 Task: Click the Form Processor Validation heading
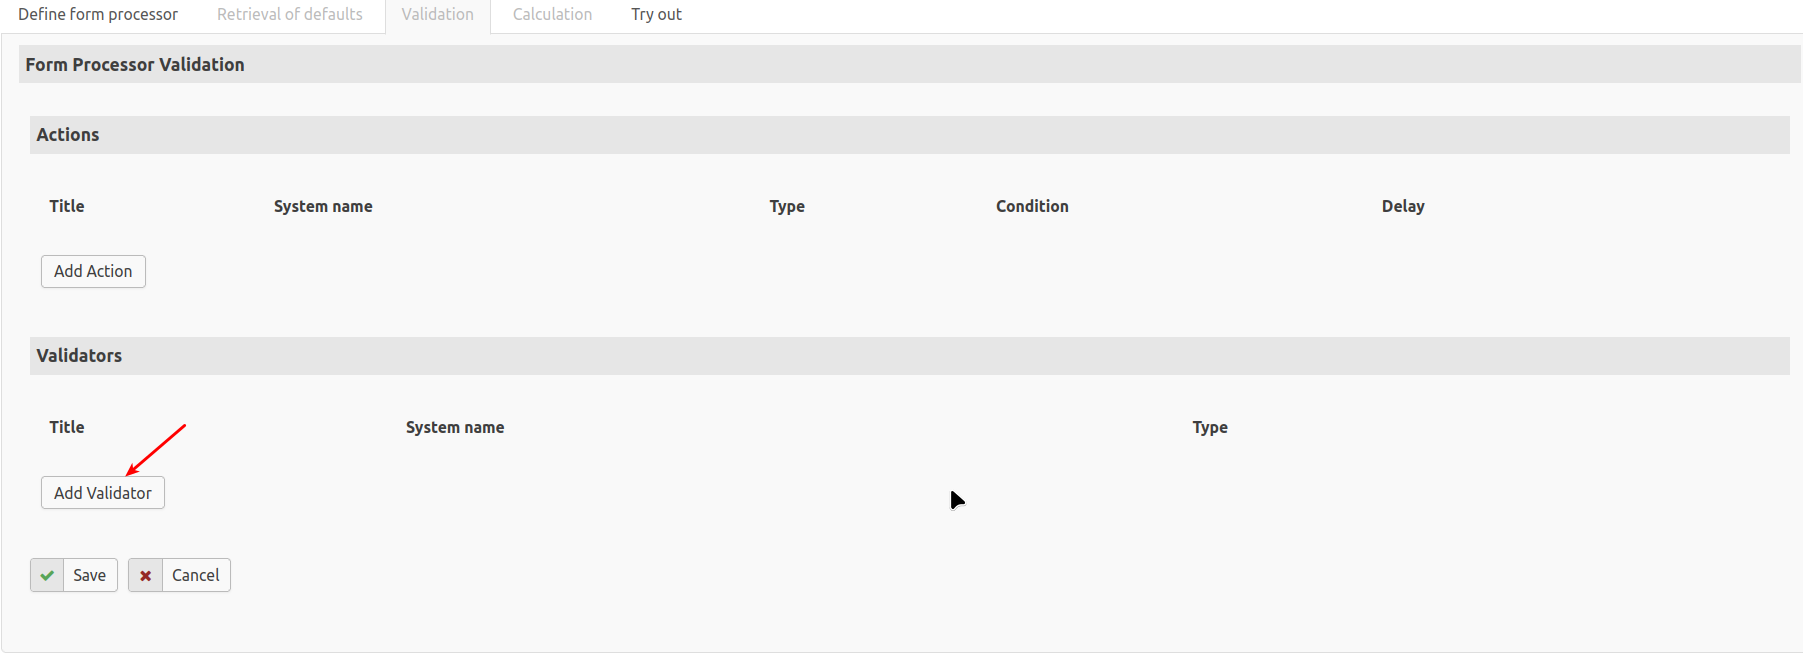(x=135, y=65)
